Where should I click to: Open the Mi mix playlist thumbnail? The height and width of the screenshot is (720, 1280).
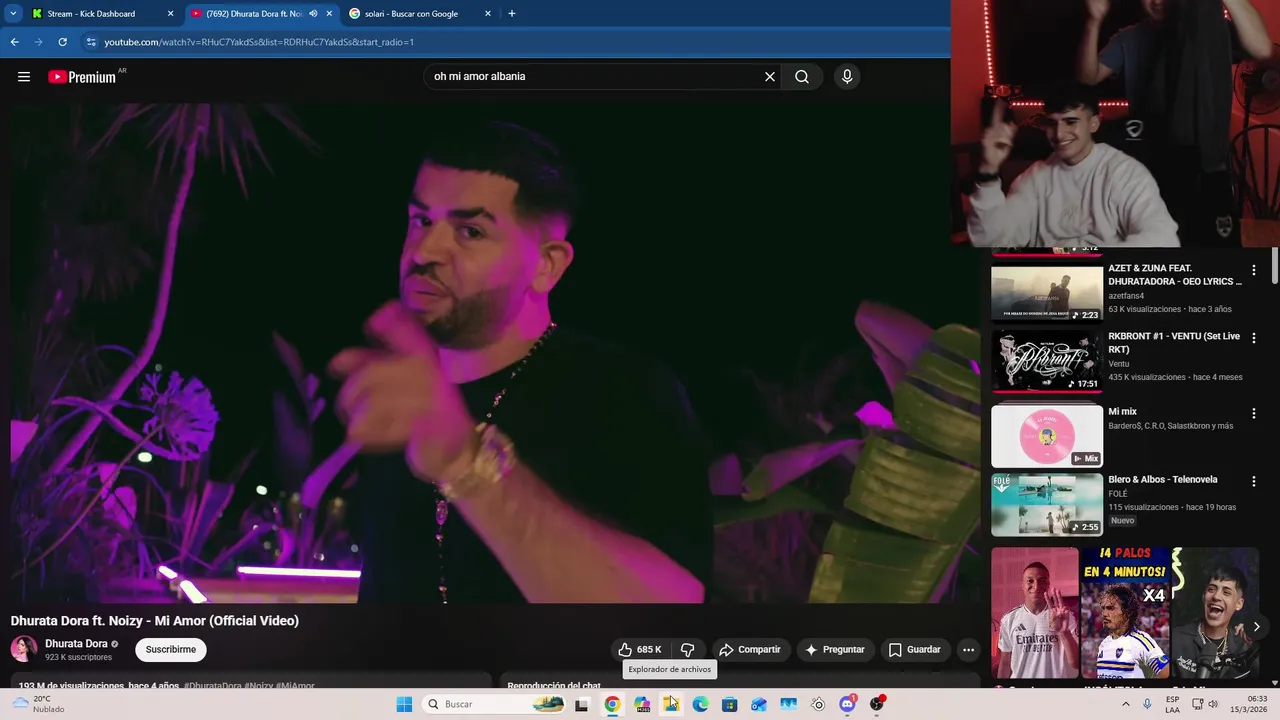tap(1047, 436)
